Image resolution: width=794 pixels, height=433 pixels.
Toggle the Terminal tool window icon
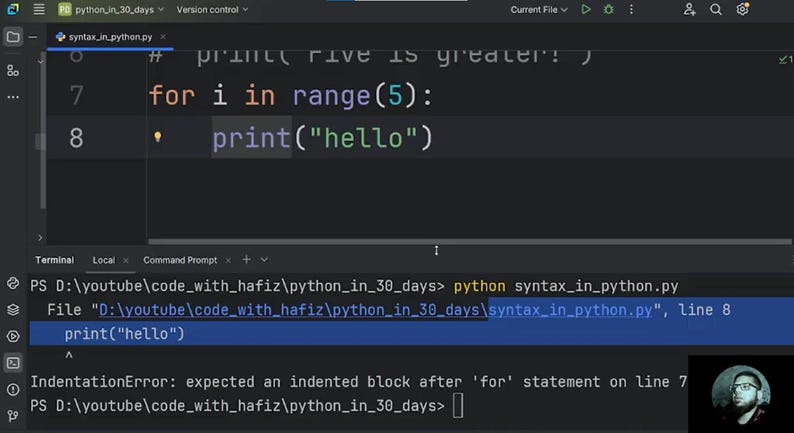click(13, 363)
